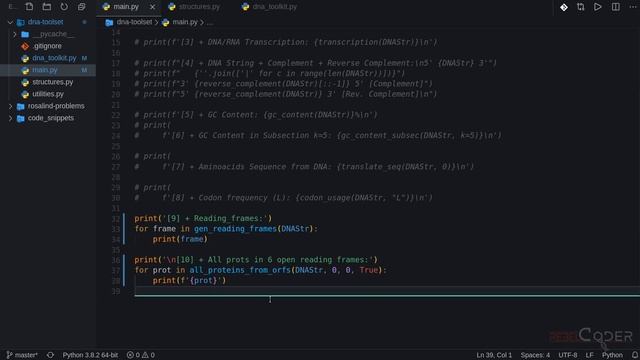Click the '[9] + Reading frames:' string
640x360 pixels.
point(215,219)
